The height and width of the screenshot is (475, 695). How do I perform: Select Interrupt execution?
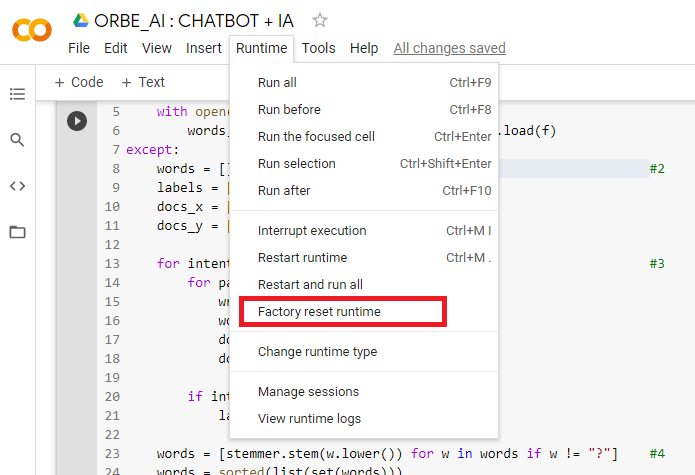point(364,230)
